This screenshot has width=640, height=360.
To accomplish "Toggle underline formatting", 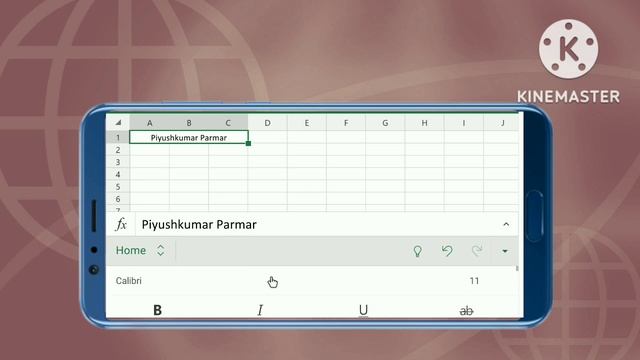I will (363, 310).
